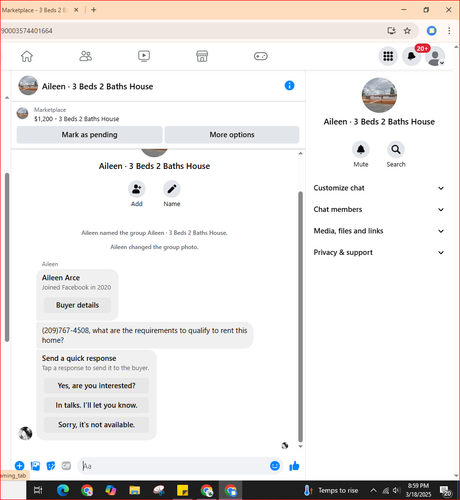The height and width of the screenshot is (500, 460).
Task: Send a thumbs-up like
Action: coord(294,466)
